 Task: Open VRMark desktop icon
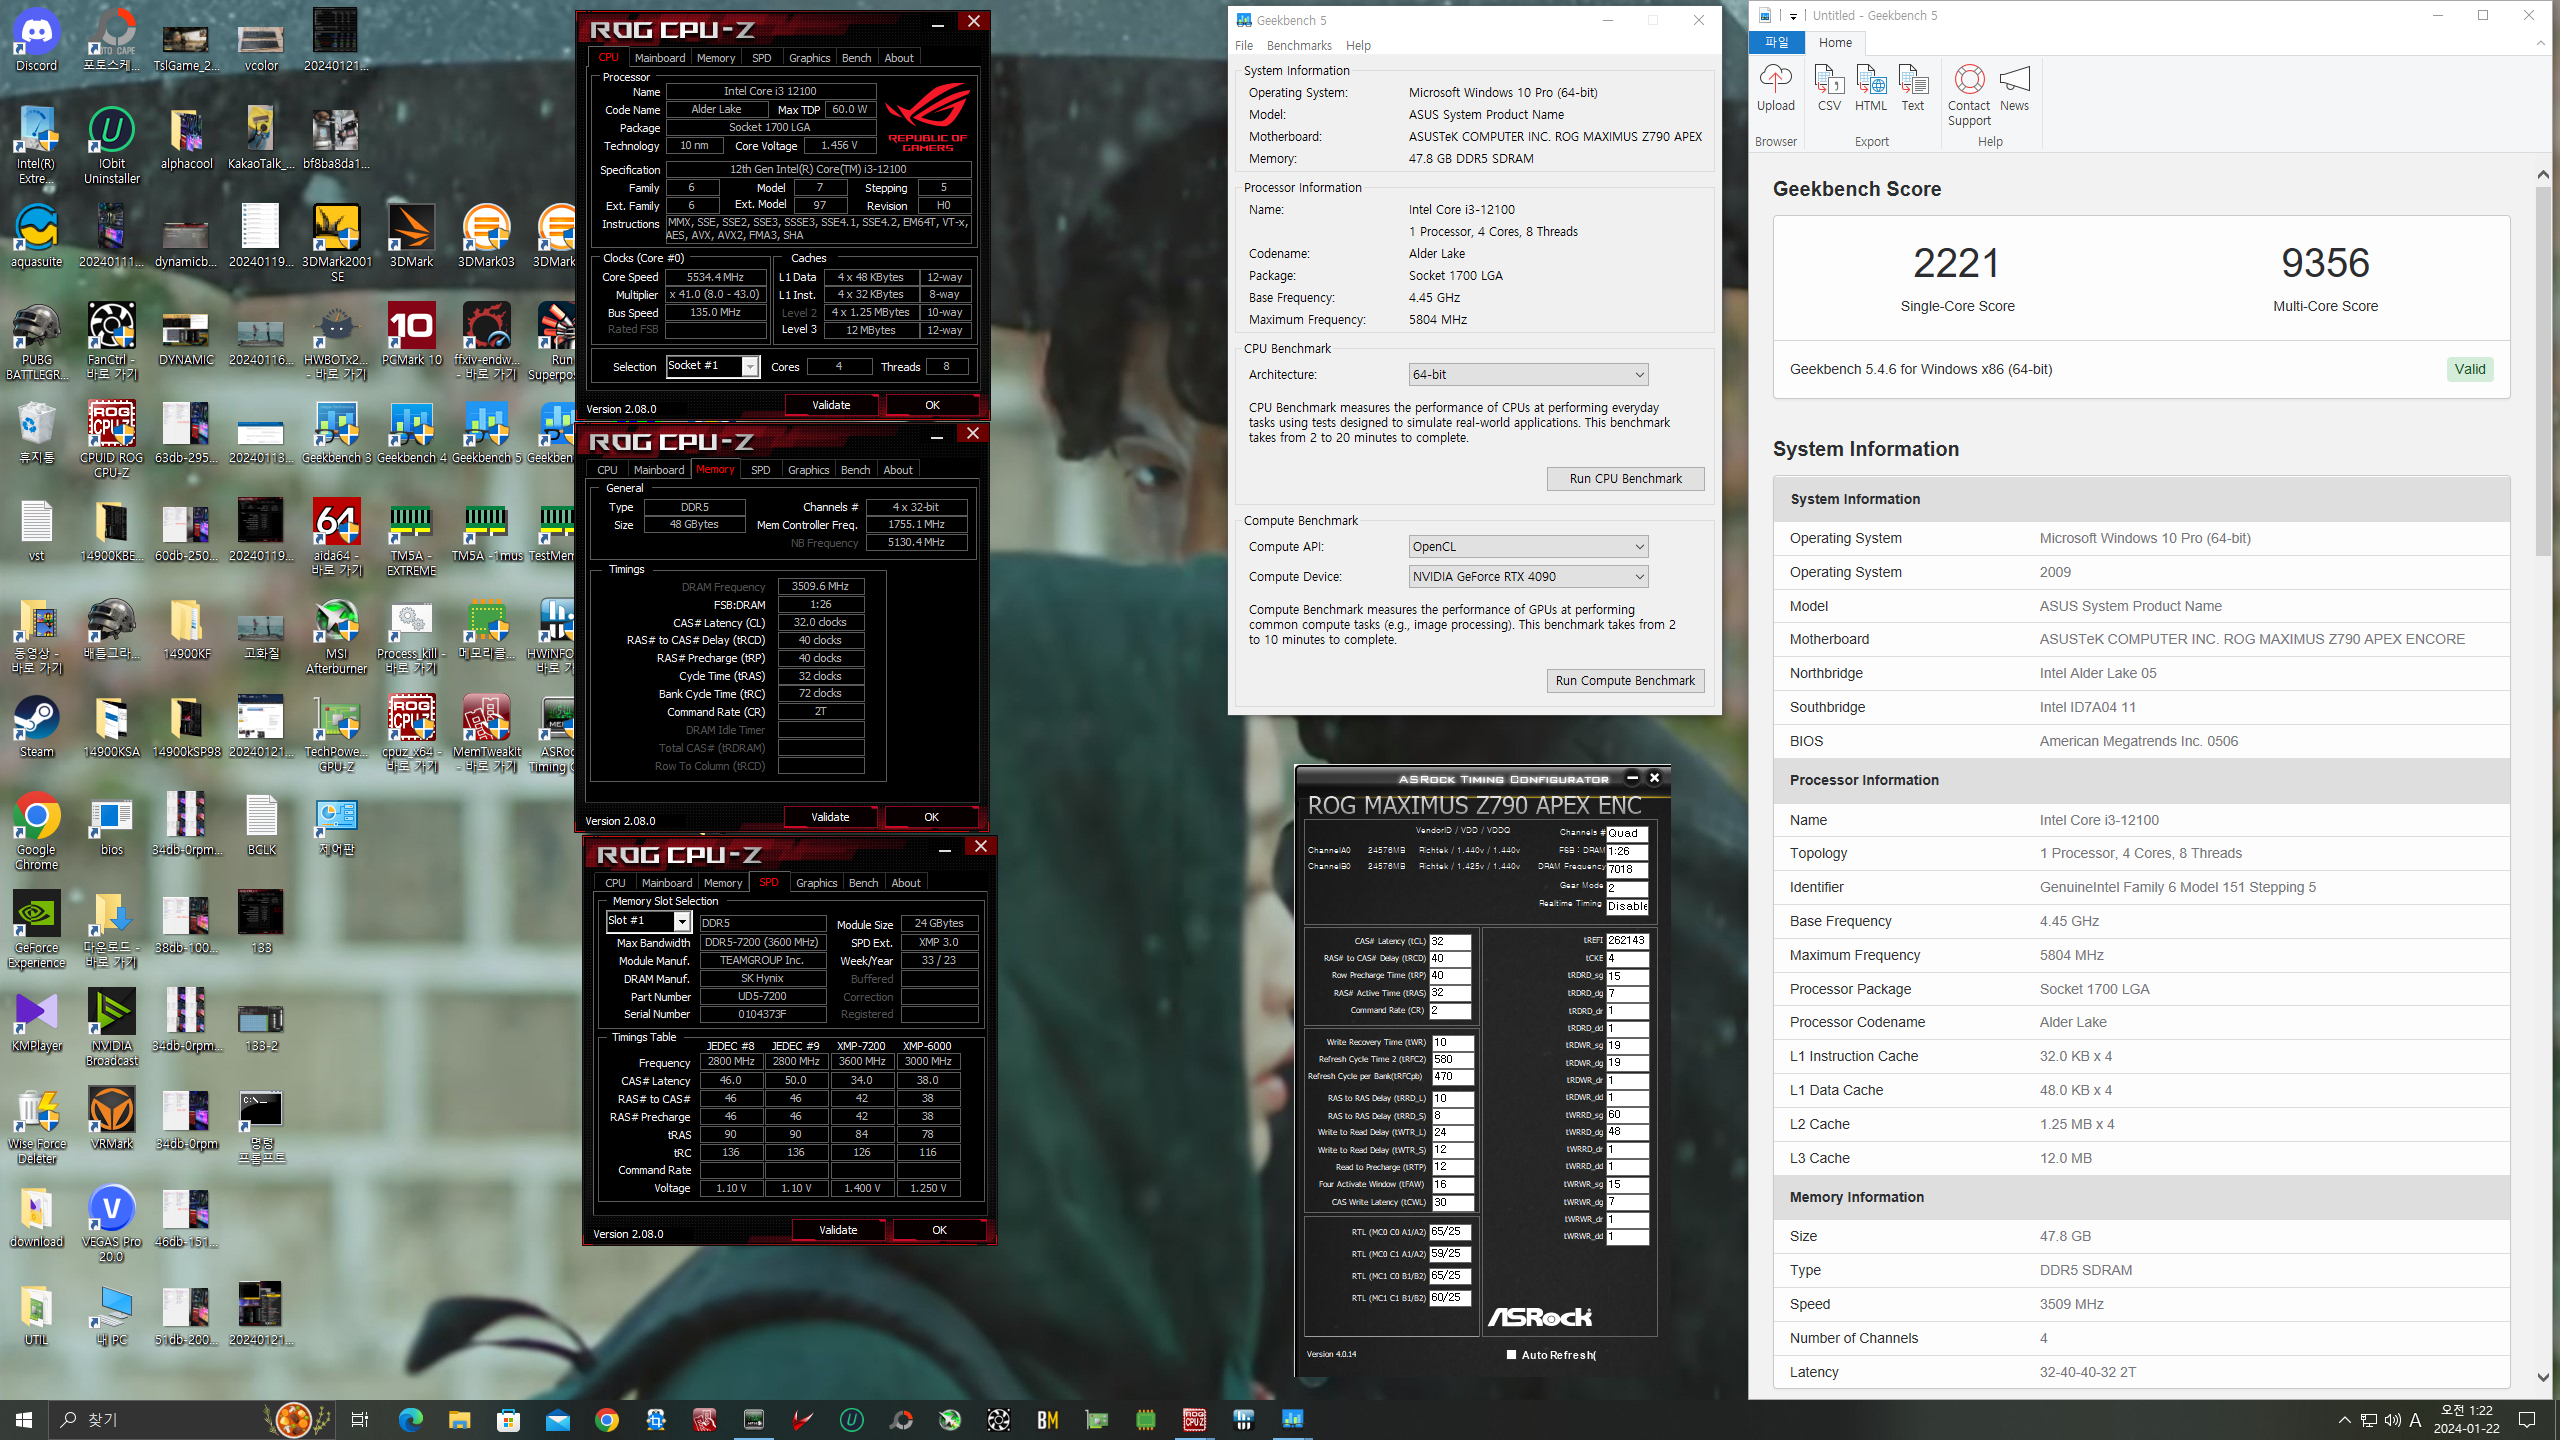[x=112, y=1120]
